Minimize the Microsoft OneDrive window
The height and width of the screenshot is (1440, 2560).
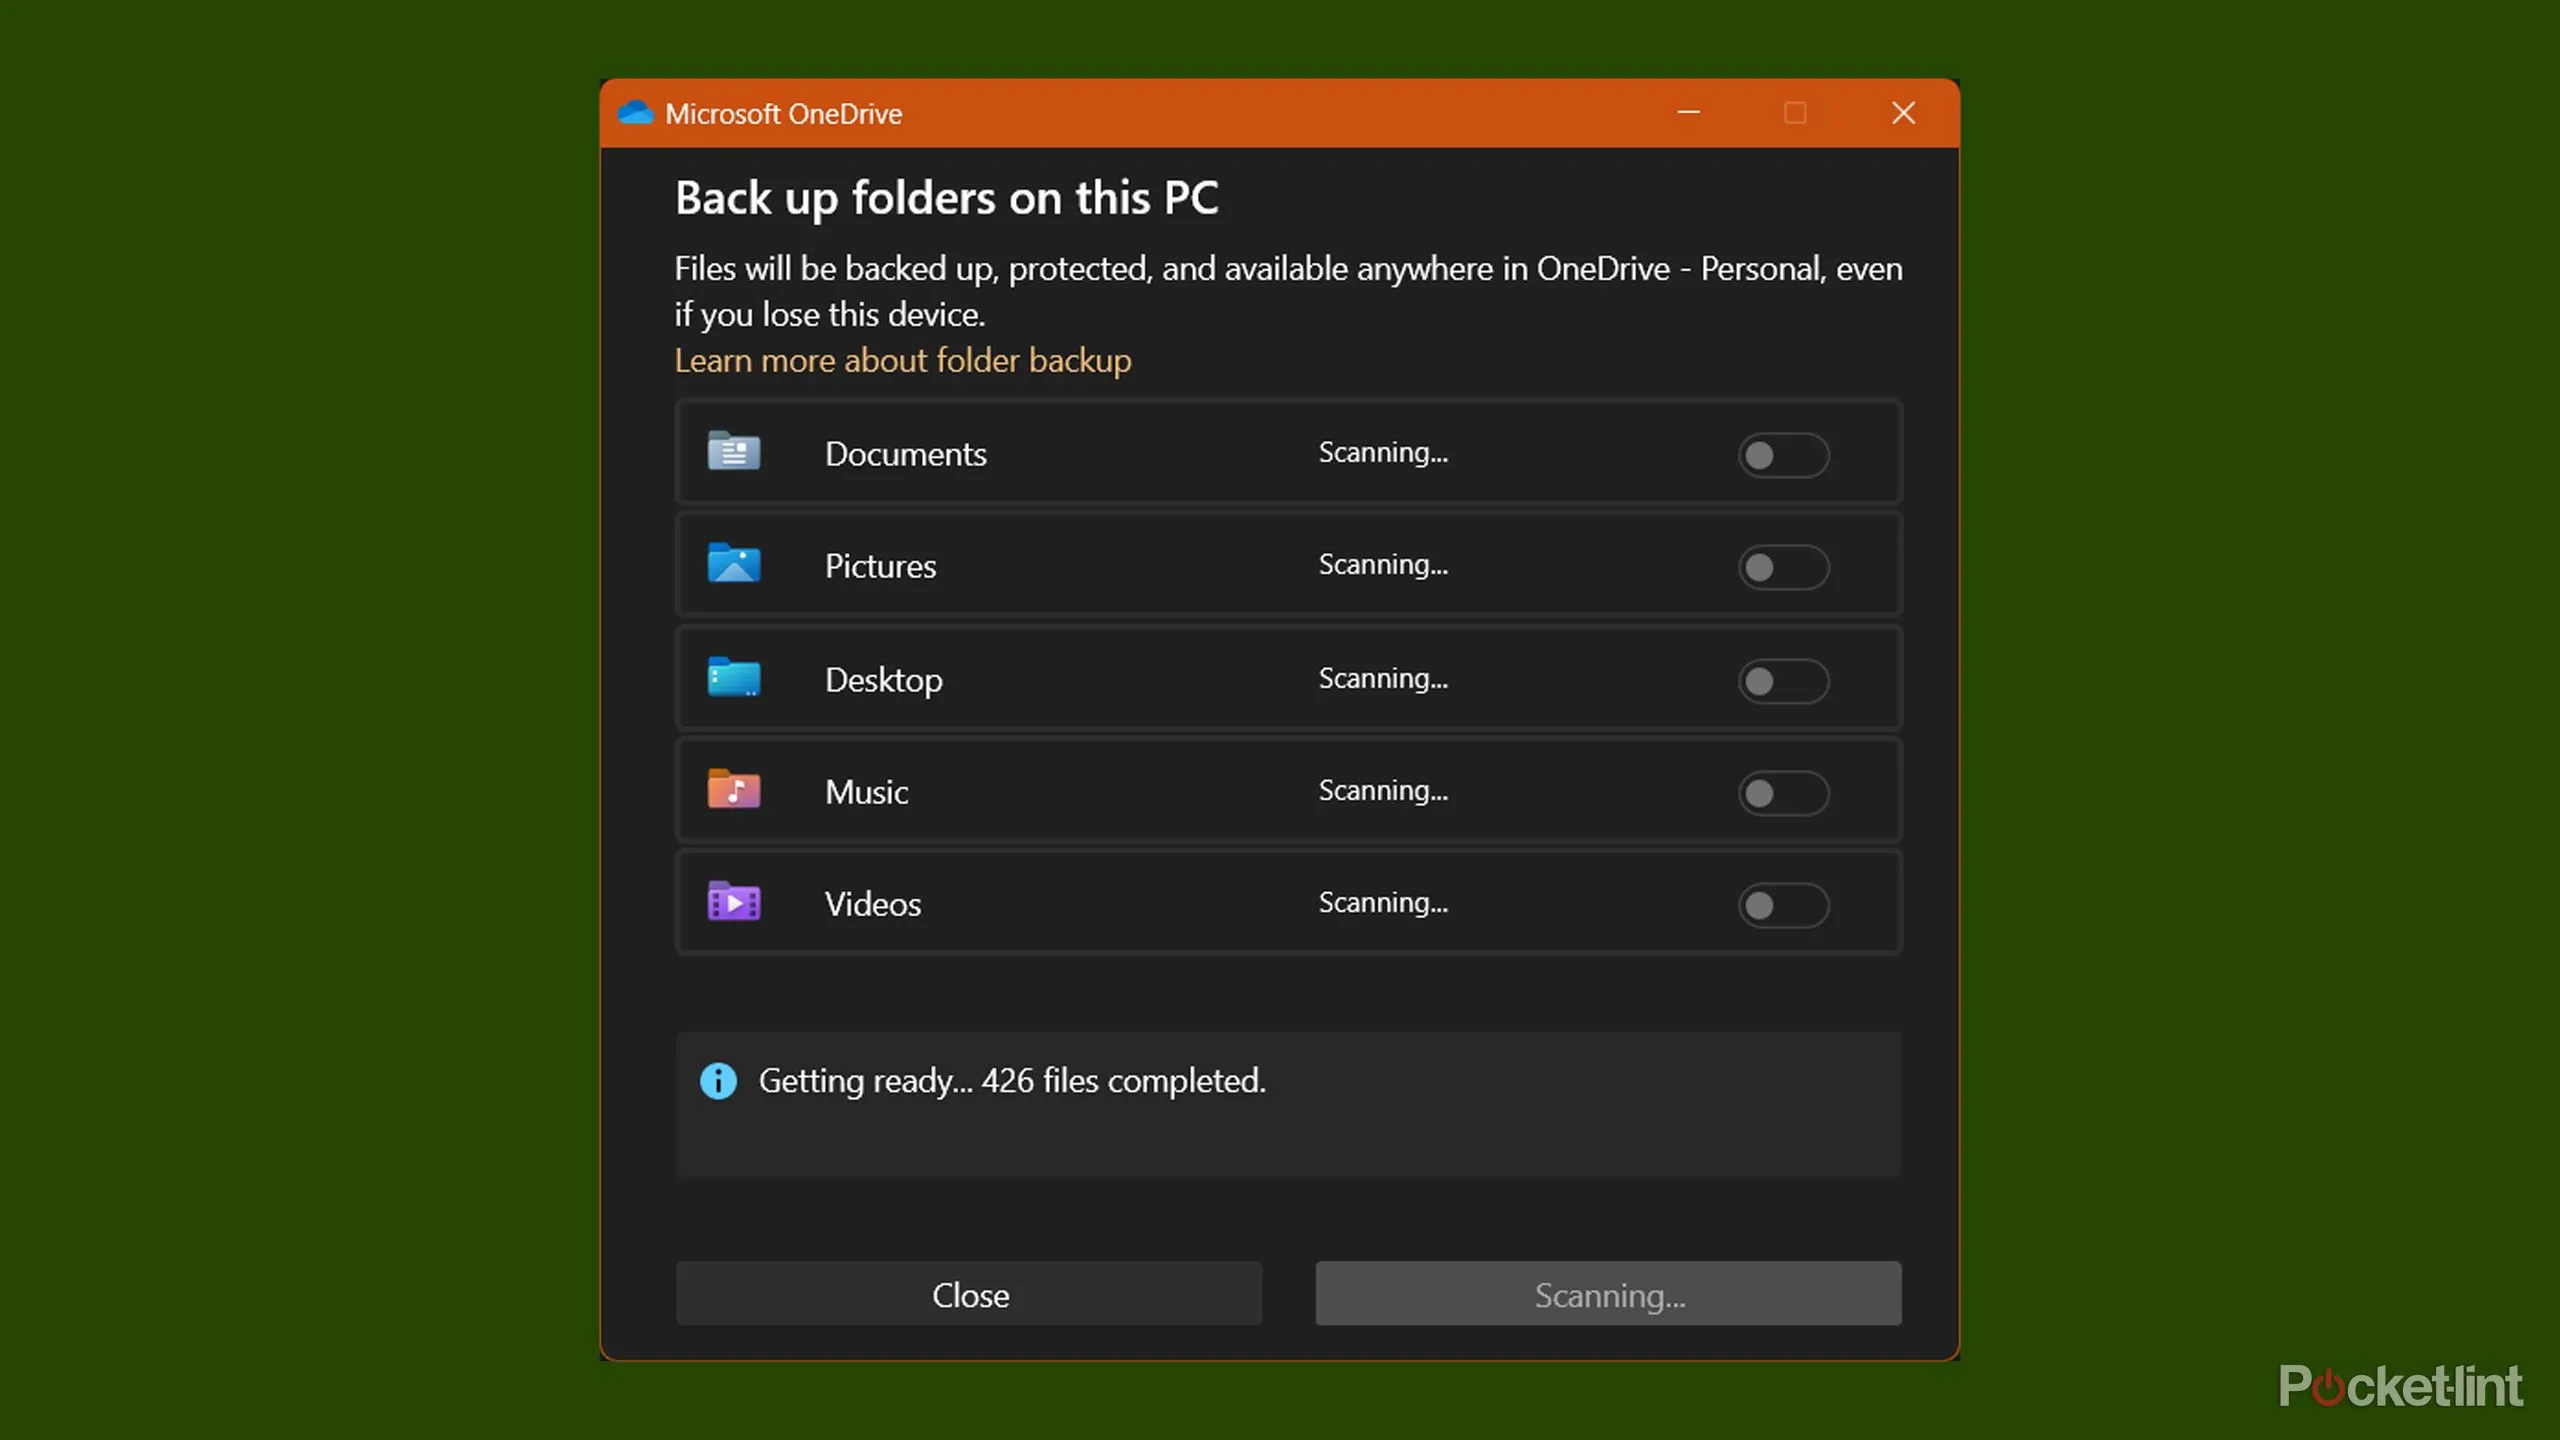pyautogui.click(x=1689, y=112)
